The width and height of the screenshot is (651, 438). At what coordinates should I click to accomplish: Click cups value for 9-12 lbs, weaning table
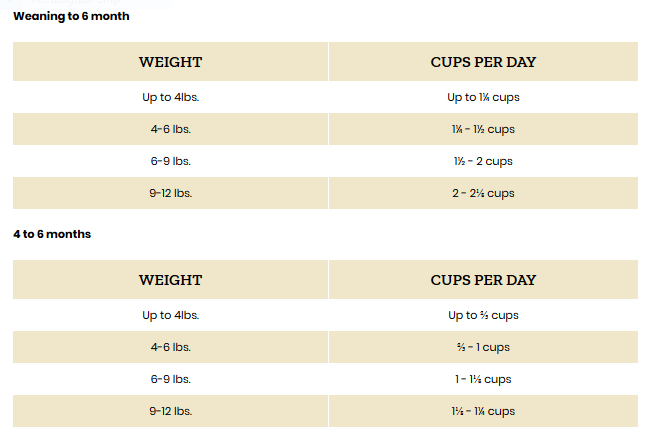click(483, 193)
